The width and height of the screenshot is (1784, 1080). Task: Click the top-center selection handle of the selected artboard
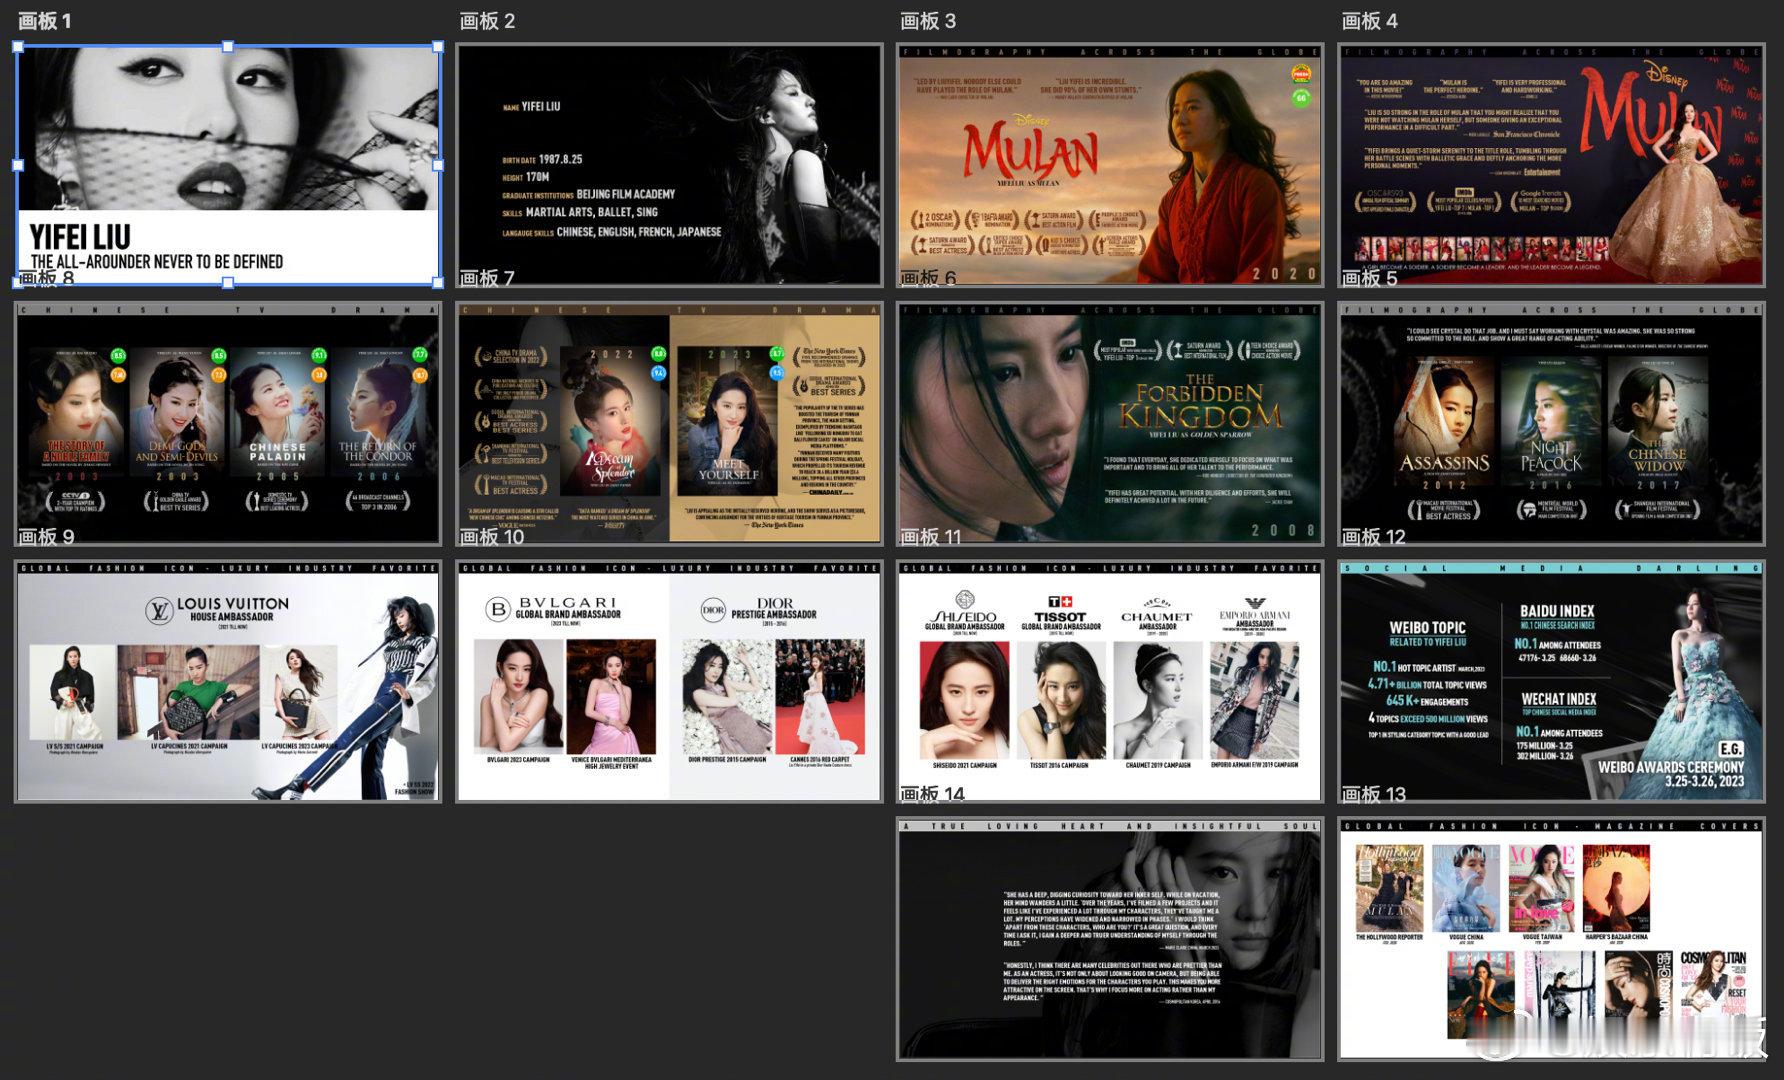coord(228,46)
